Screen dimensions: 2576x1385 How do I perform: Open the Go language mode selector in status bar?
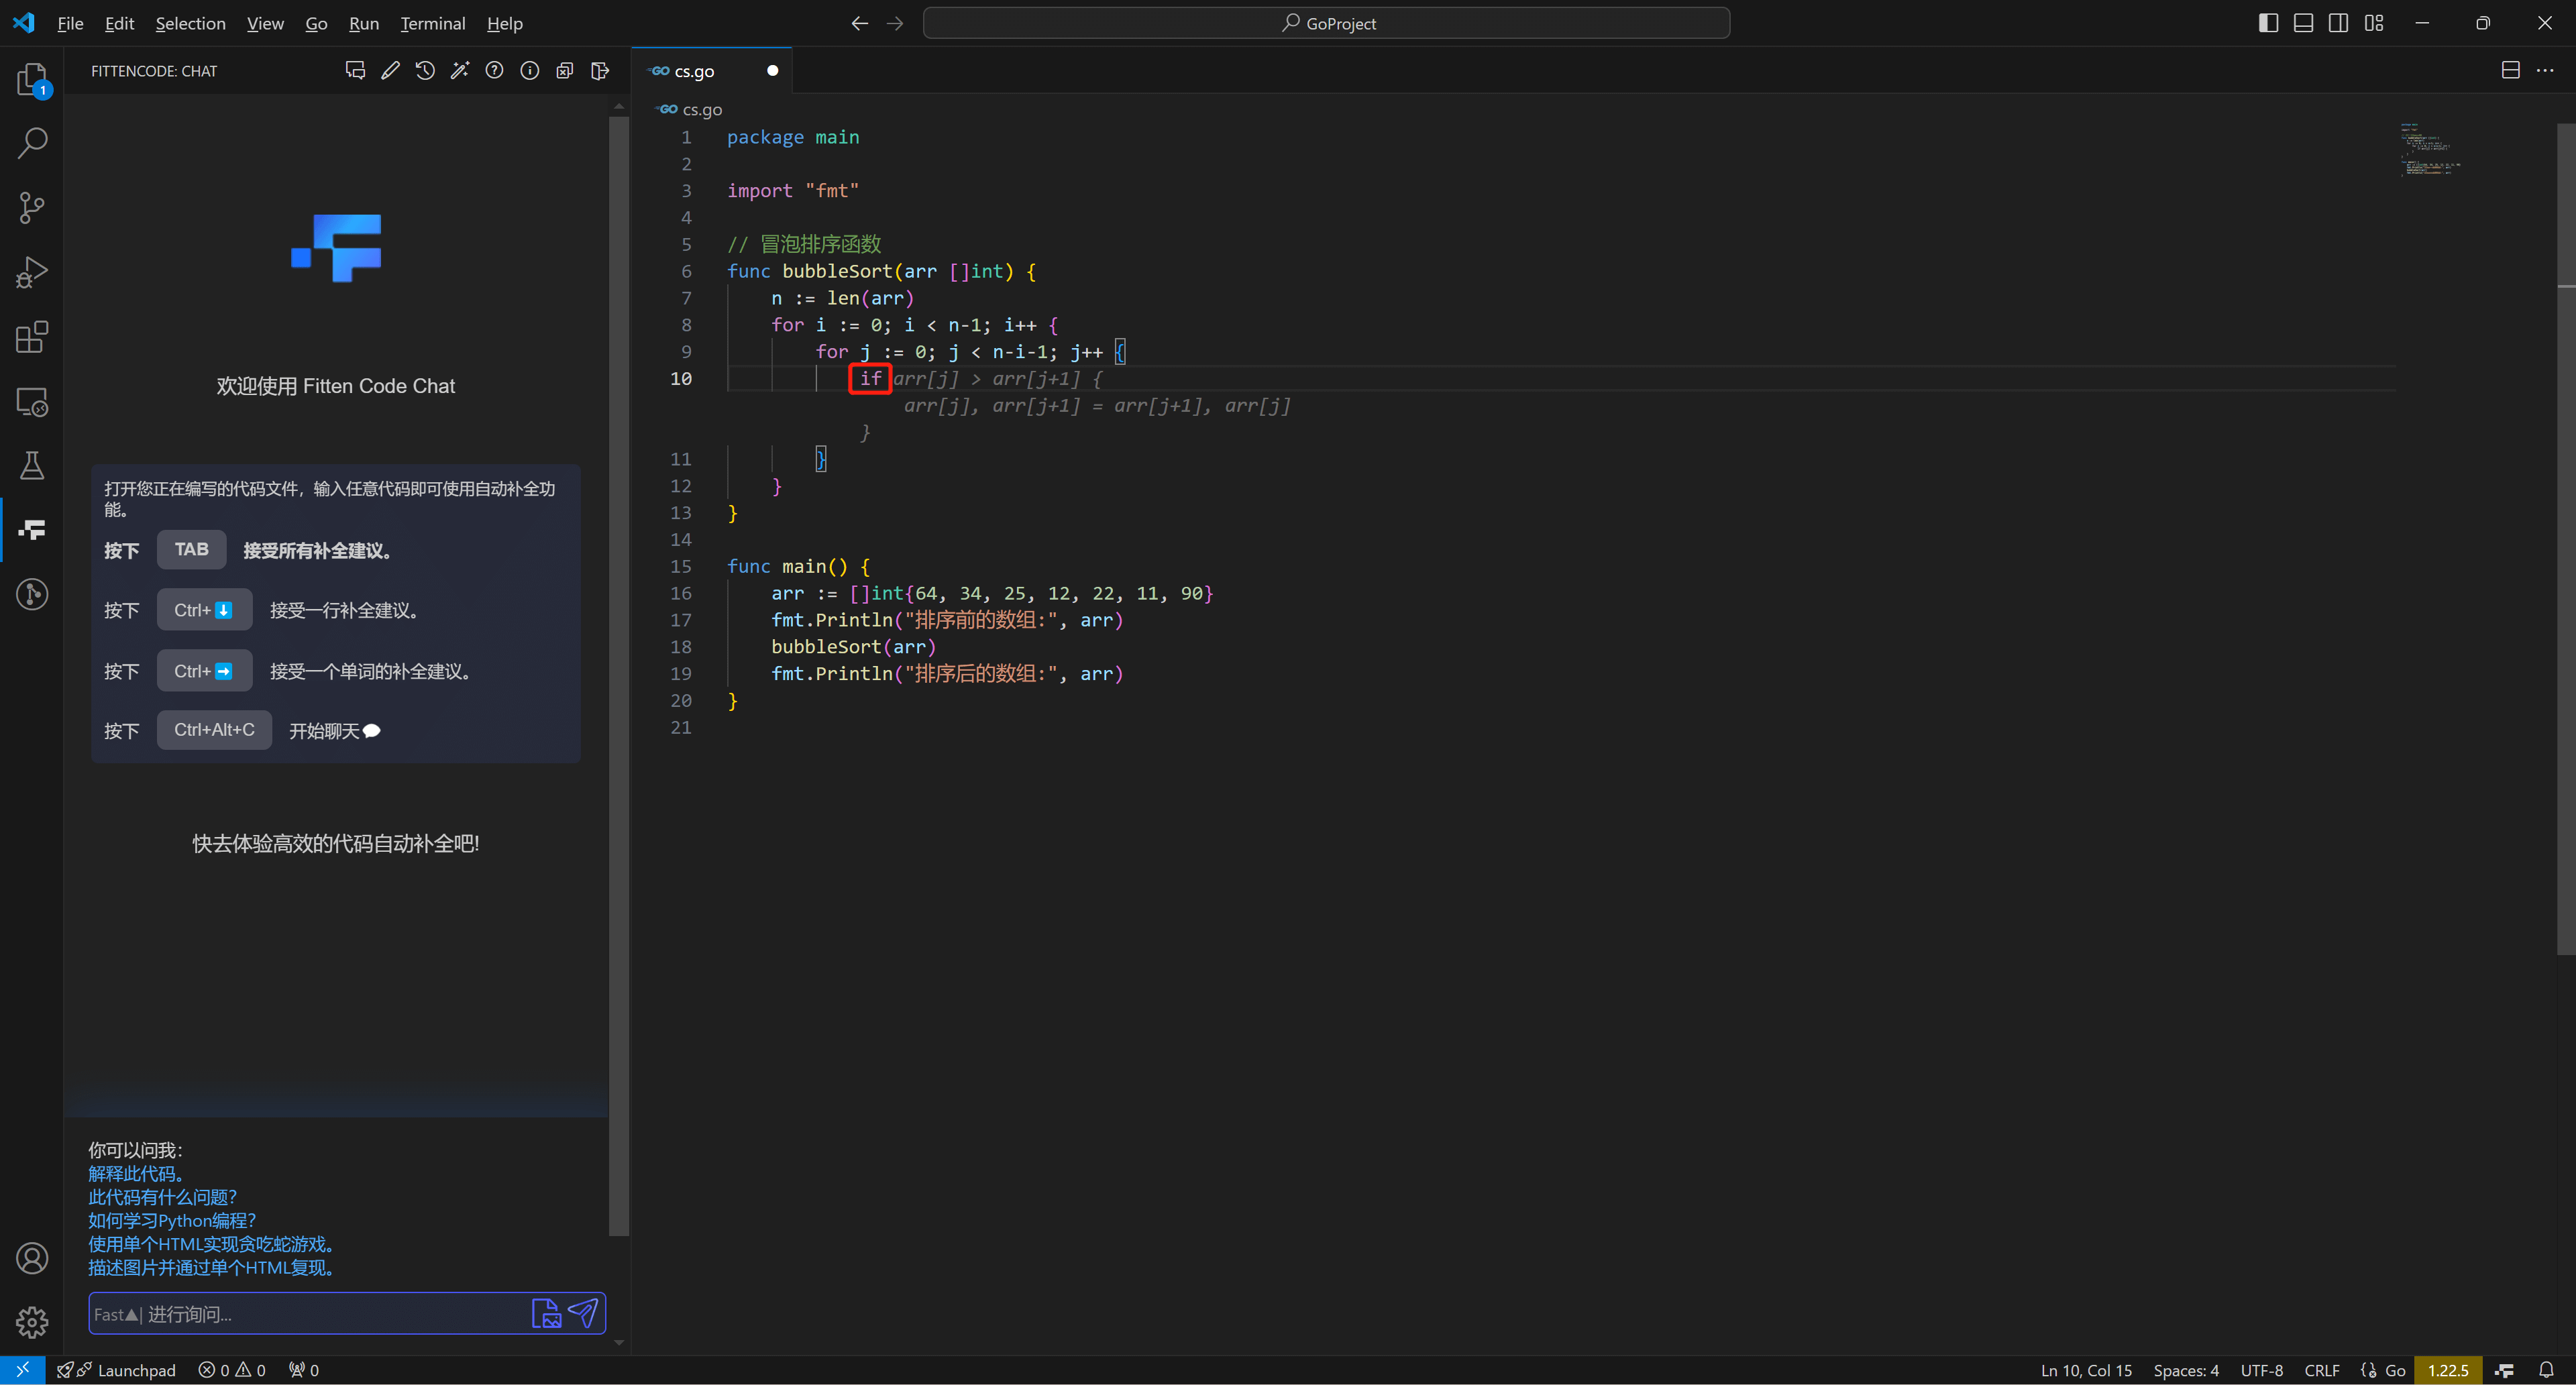[2394, 1370]
